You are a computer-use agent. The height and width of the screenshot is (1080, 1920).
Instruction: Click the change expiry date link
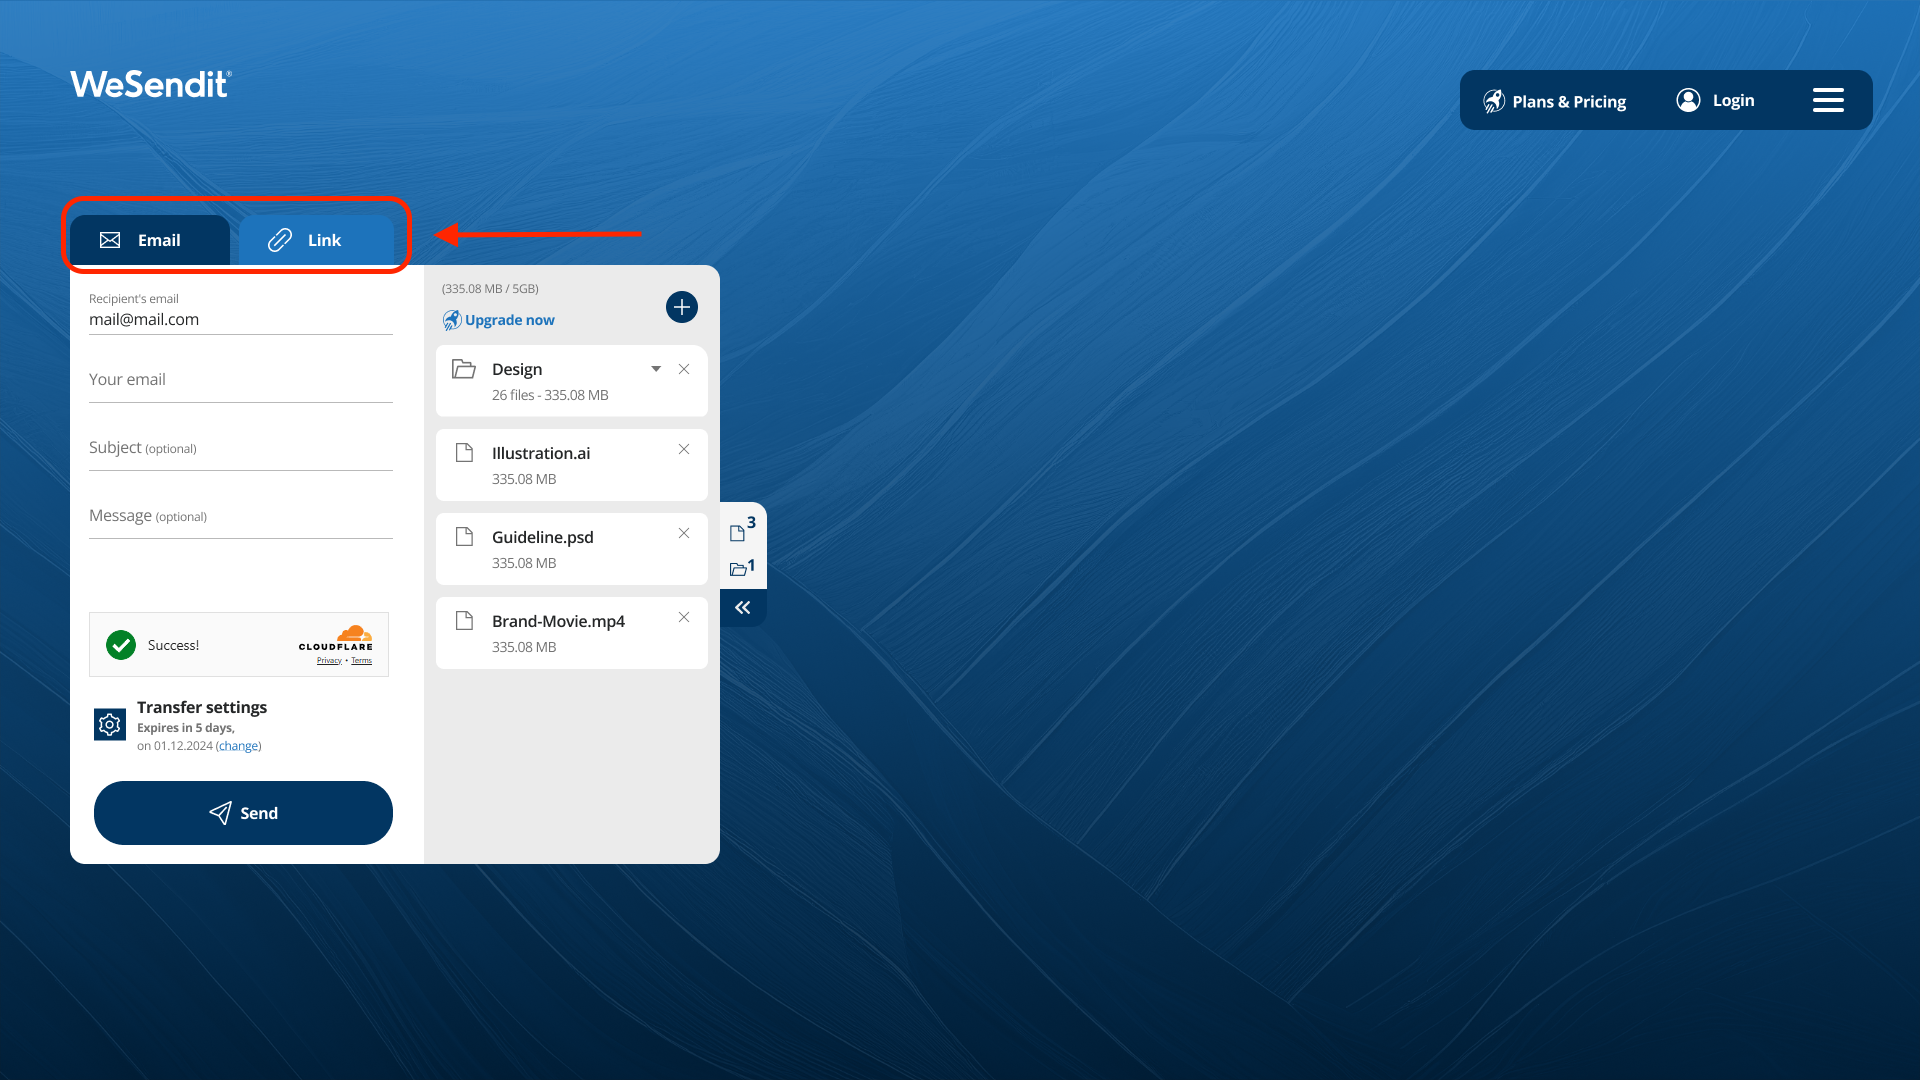[239, 746]
